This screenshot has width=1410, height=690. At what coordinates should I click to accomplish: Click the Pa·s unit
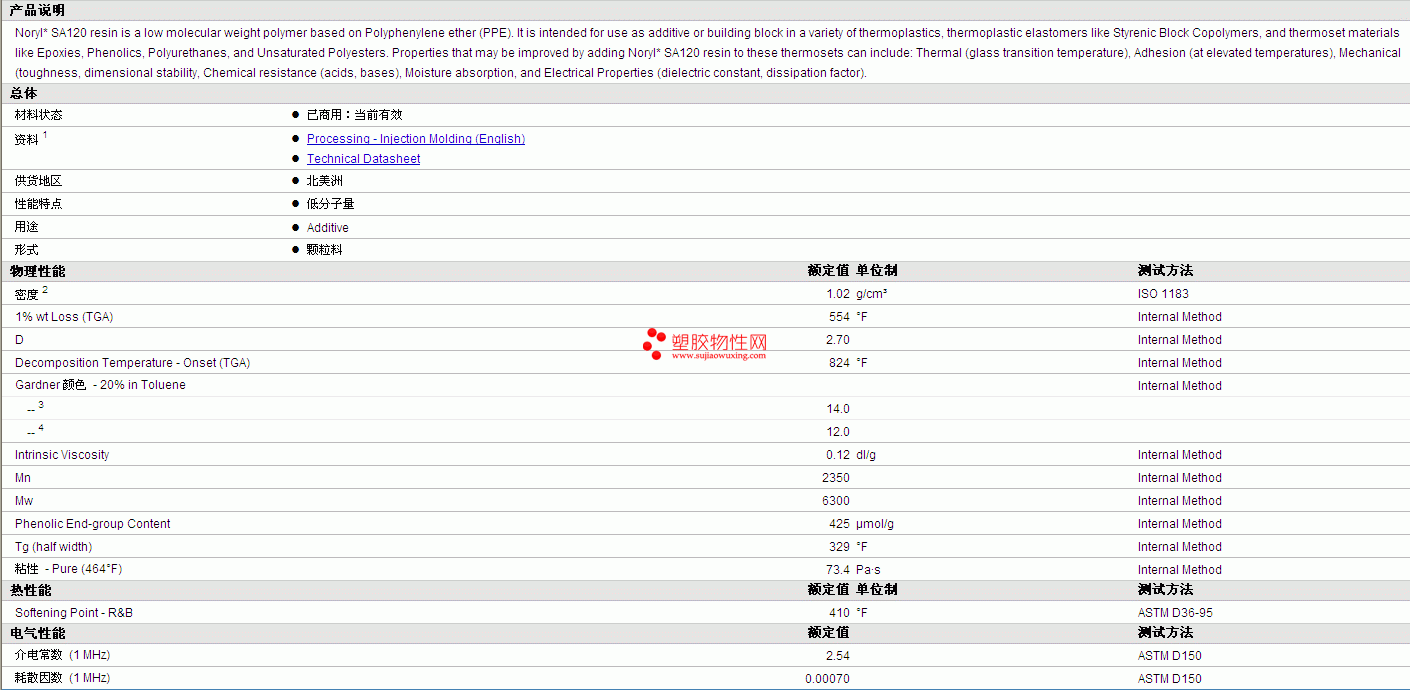click(868, 570)
